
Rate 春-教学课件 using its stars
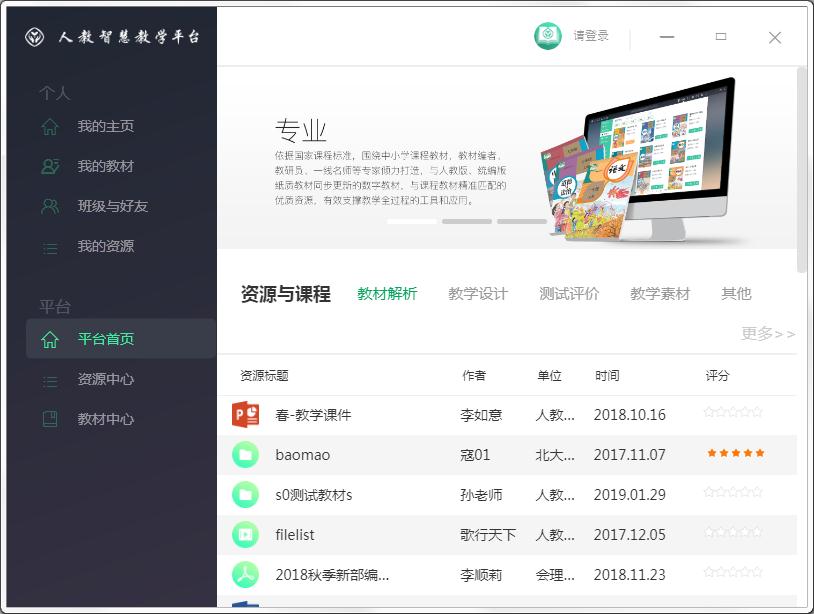(733, 413)
